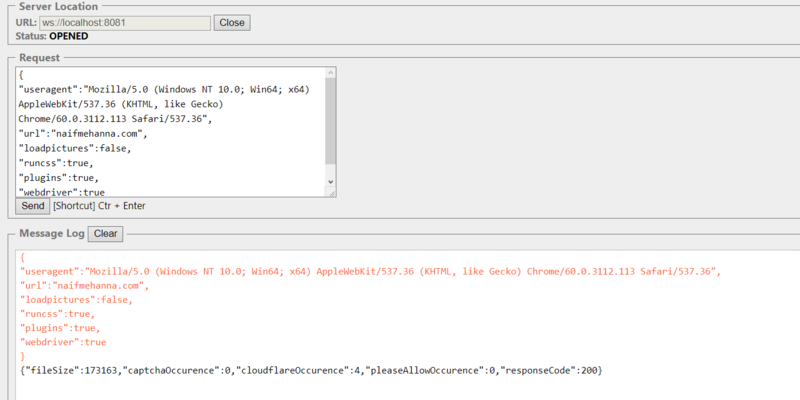The width and height of the screenshot is (800, 400).
Task: Place cursor on "plugins":true line in Request
Action: click(62, 177)
